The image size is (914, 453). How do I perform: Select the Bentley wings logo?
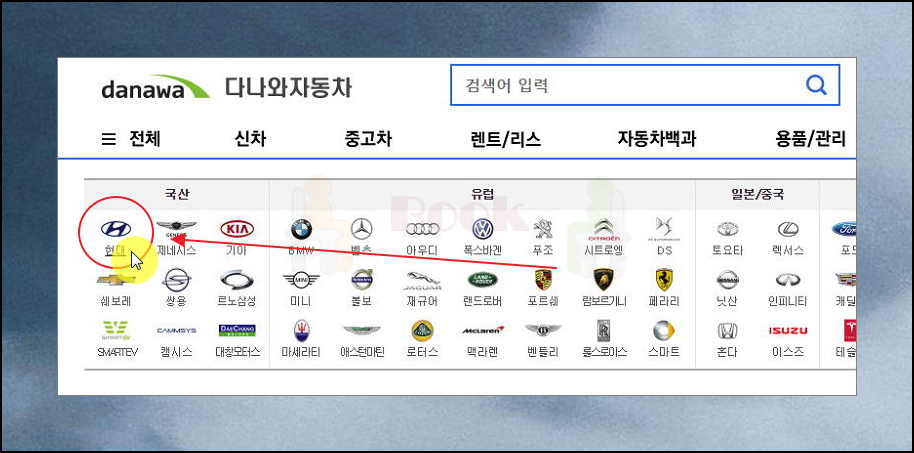[543, 331]
